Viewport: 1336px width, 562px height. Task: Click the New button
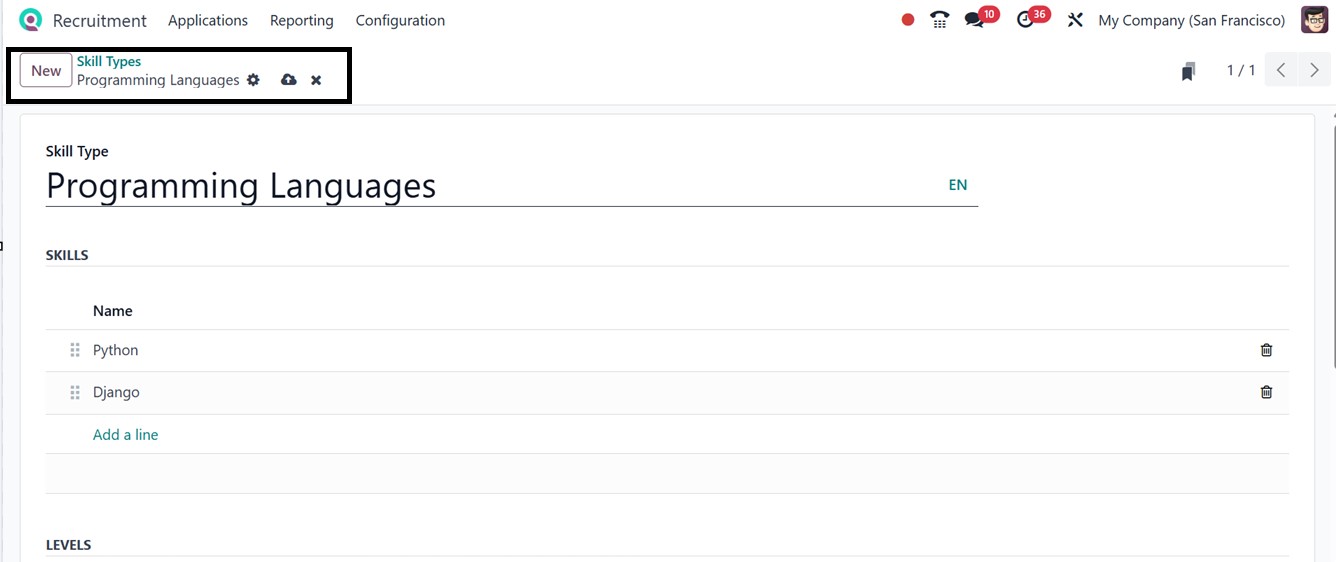(46, 70)
